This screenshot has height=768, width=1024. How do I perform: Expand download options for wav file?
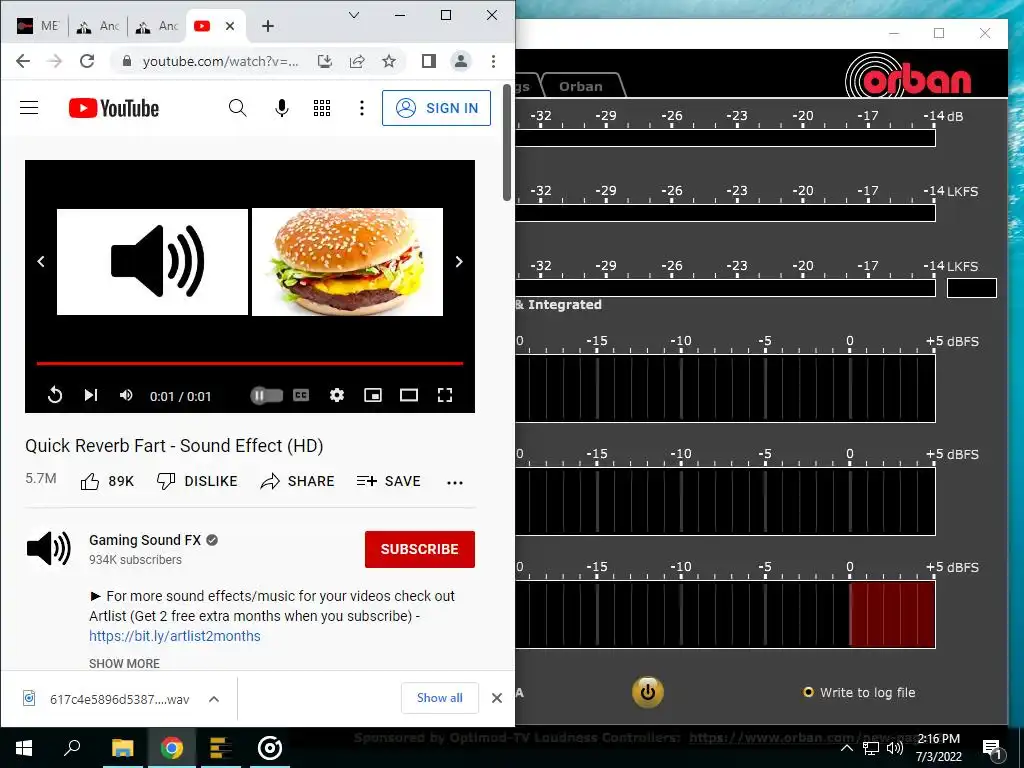214,699
